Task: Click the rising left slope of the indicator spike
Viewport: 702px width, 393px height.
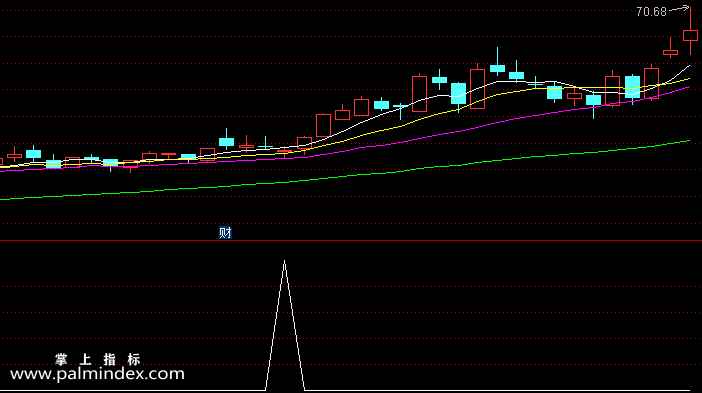Action: tap(275, 325)
